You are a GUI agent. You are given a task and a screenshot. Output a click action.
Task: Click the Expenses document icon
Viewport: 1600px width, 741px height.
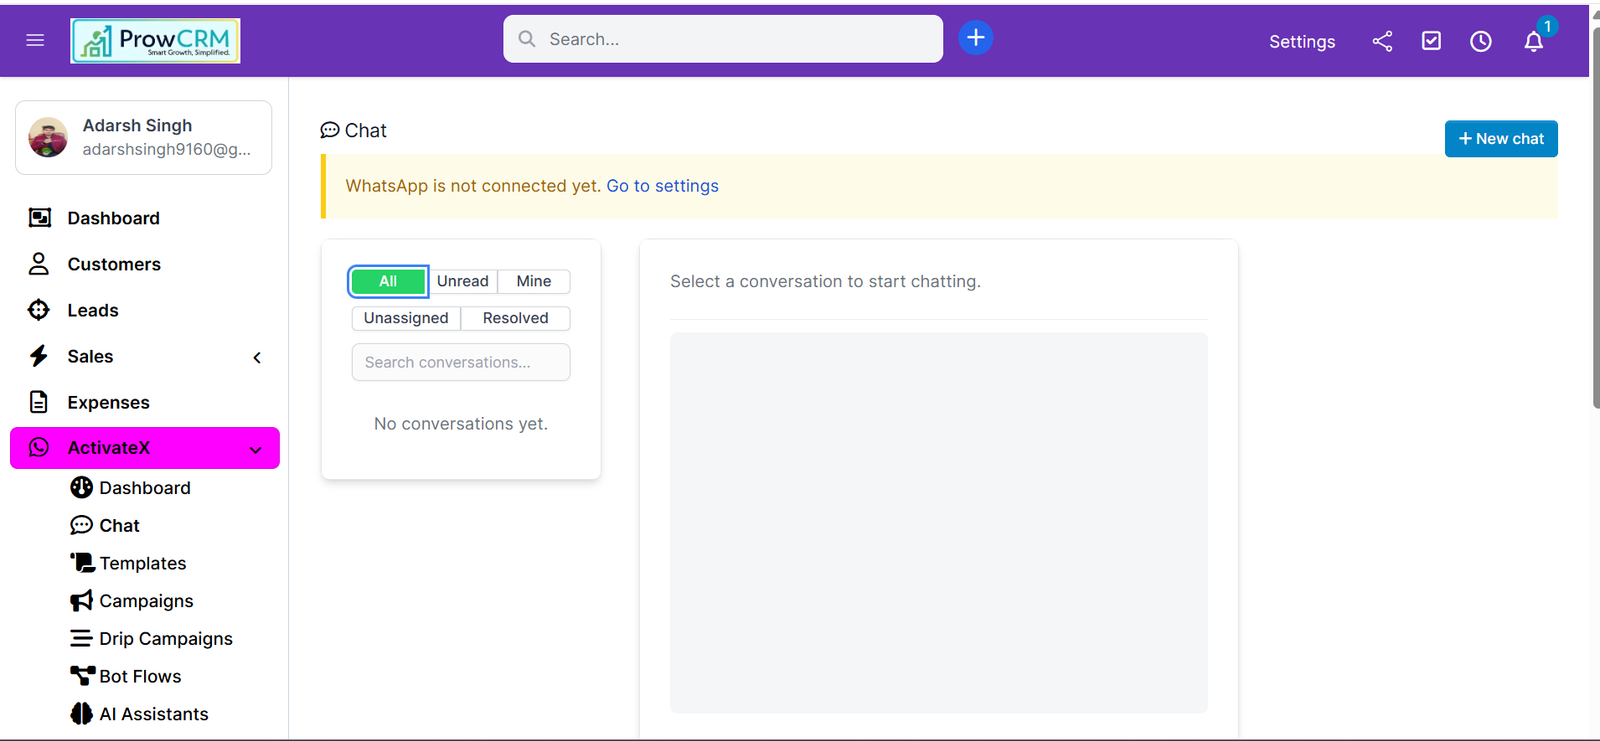(39, 402)
